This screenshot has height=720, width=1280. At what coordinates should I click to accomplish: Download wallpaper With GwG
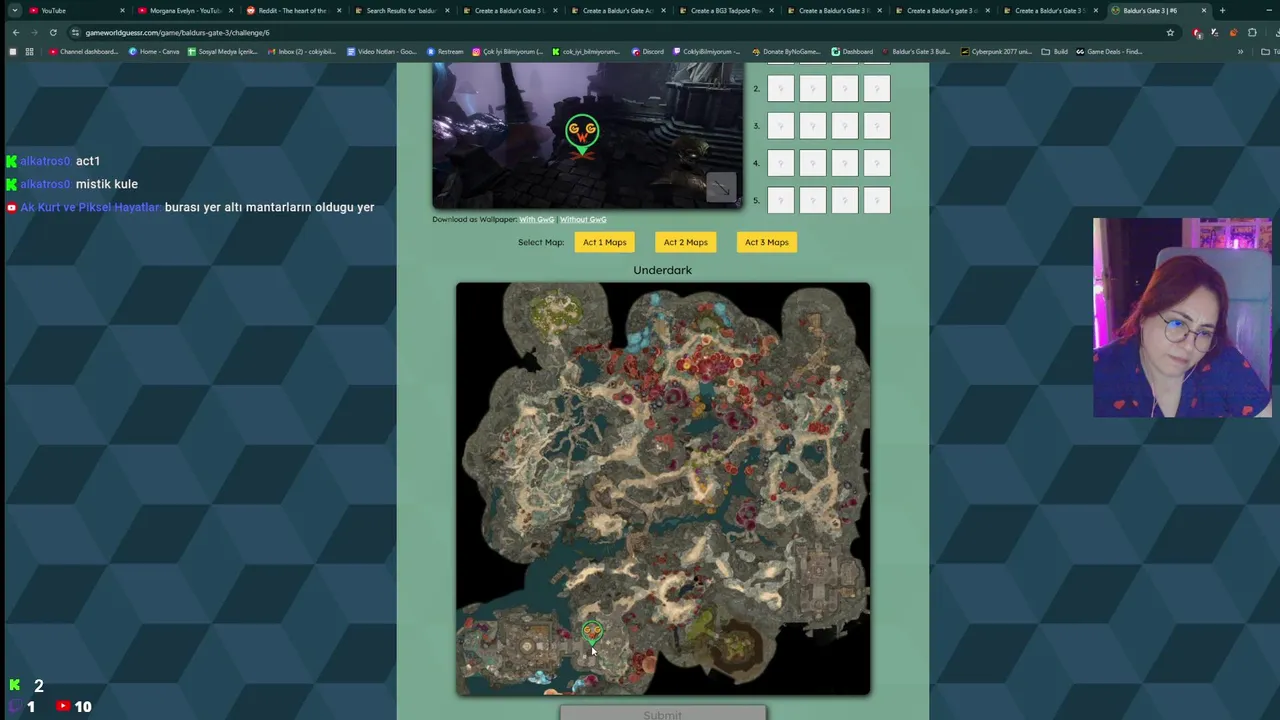point(537,220)
